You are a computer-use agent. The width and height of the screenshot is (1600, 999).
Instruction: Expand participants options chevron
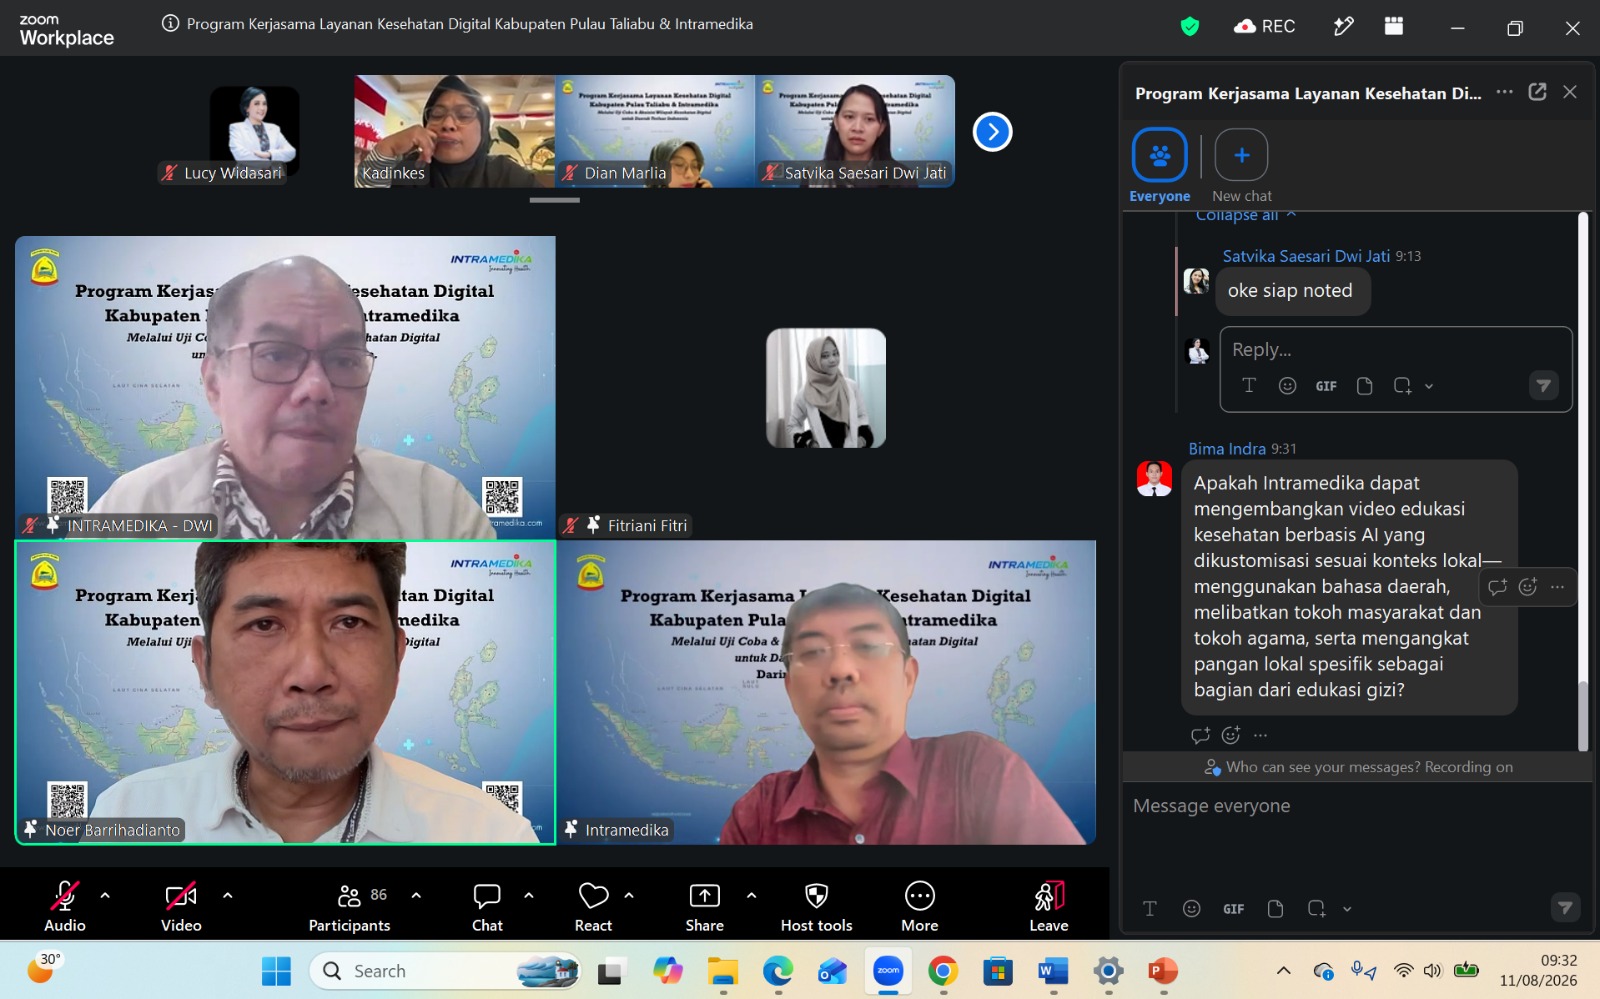[416, 895]
